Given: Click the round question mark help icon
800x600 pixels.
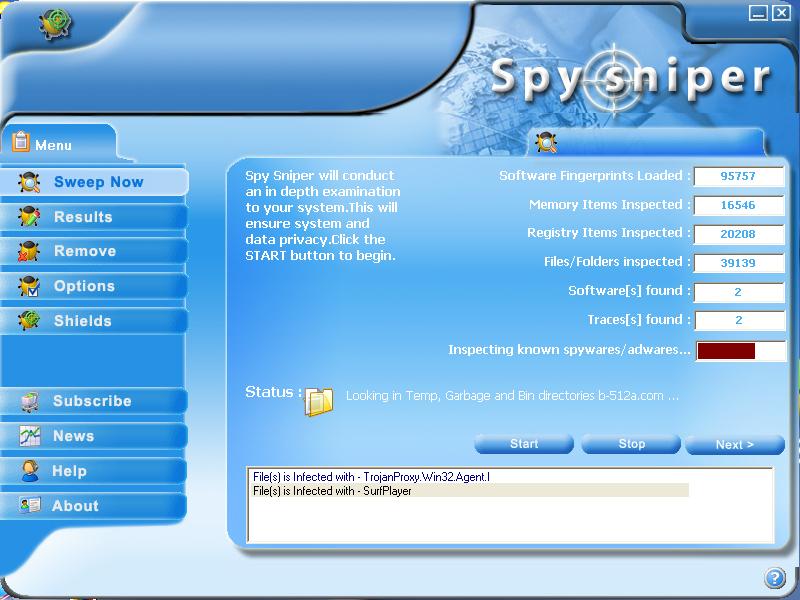Looking at the screenshot, I should pos(774,578).
